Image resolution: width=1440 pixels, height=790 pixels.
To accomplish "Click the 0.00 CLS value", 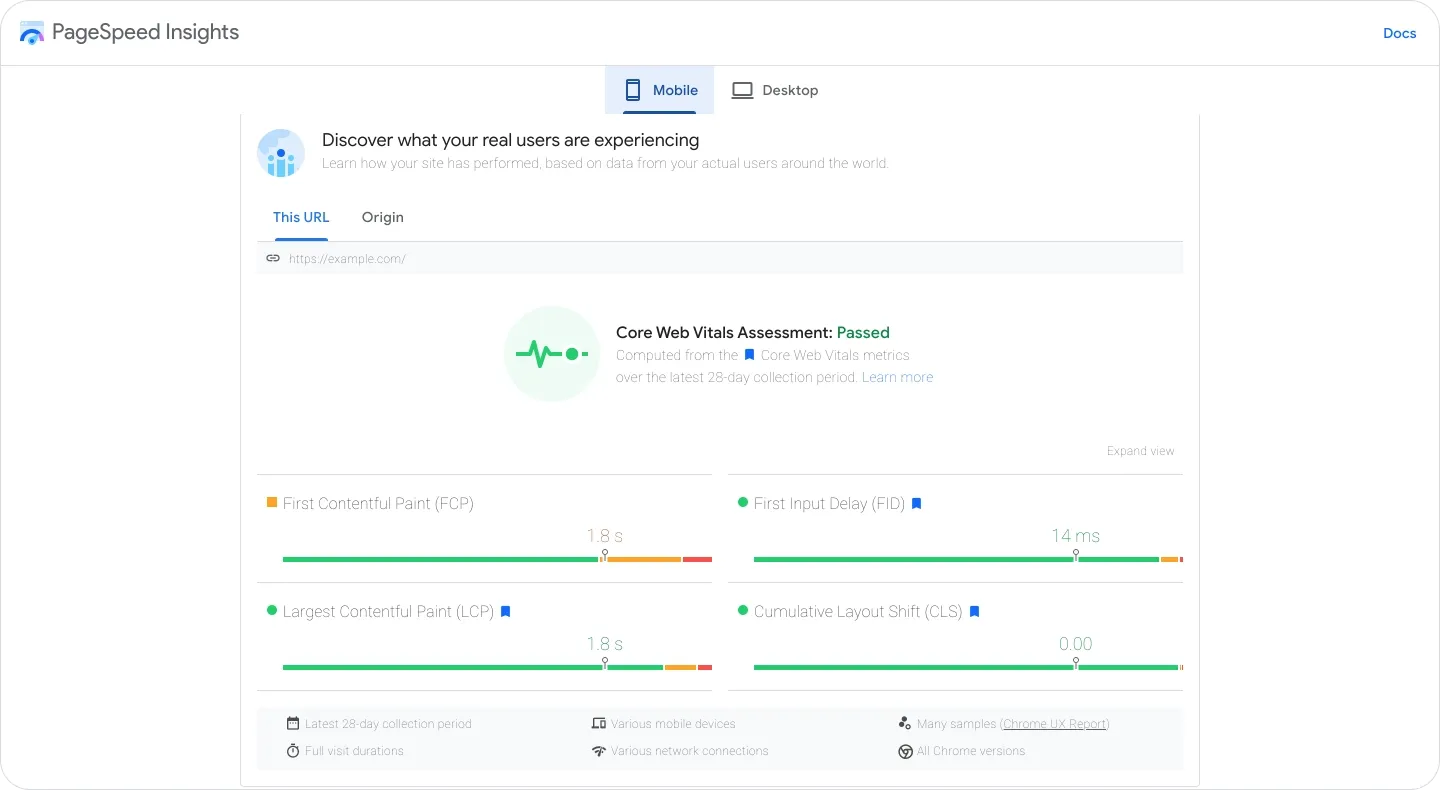I will coord(1076,644).
